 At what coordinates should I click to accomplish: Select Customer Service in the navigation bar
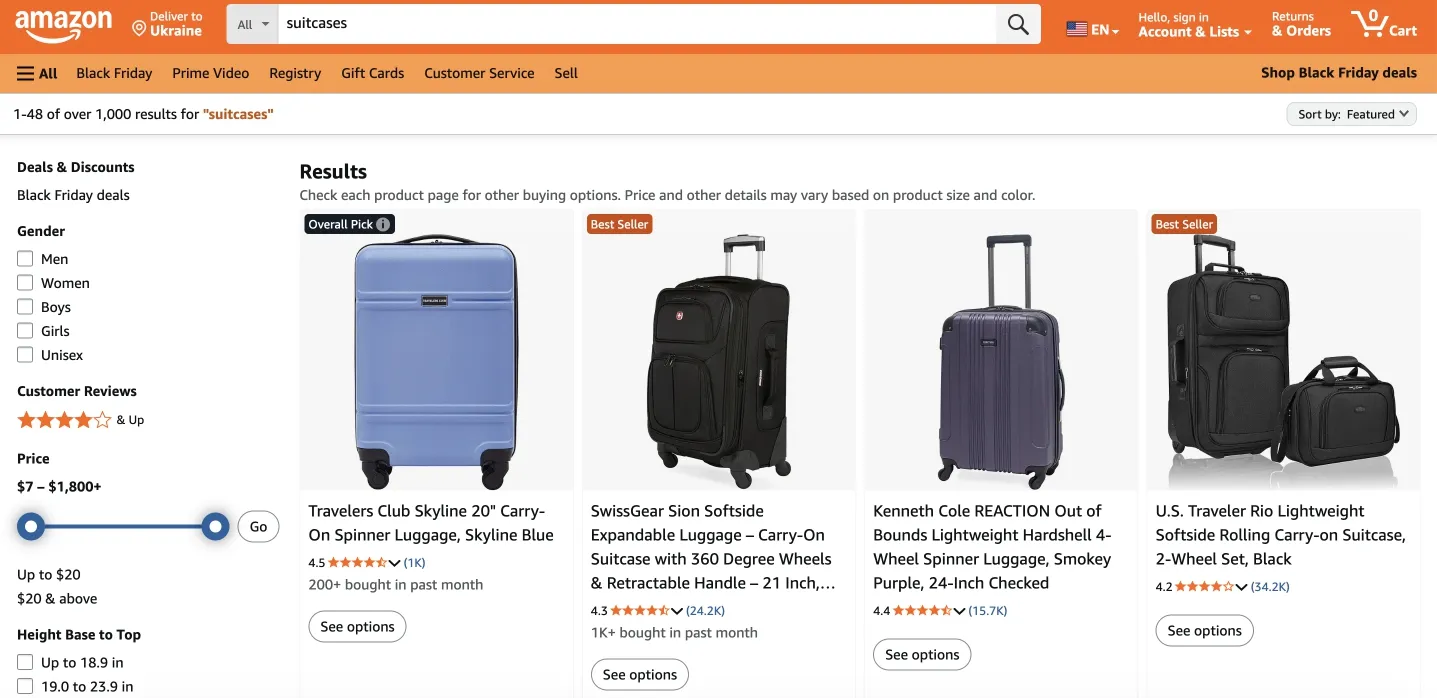[480, 72]
